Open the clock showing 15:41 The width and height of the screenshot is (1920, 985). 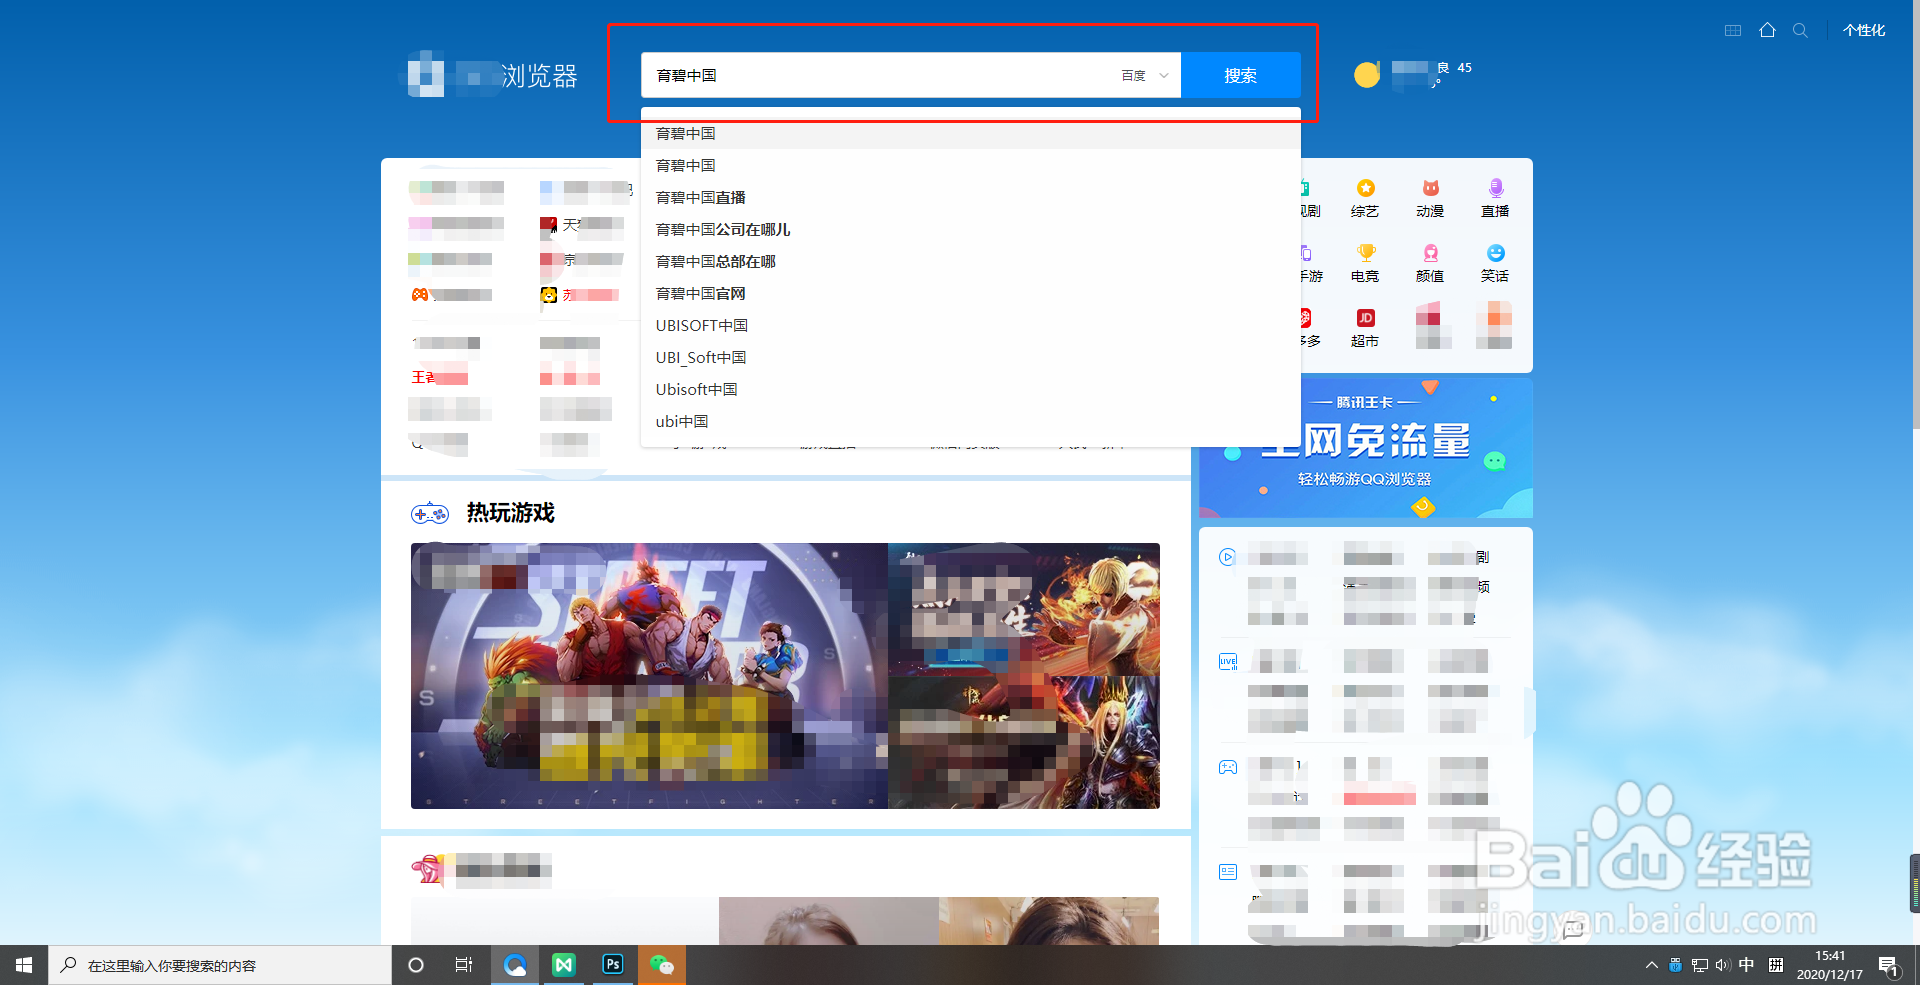coord(1830,965)
